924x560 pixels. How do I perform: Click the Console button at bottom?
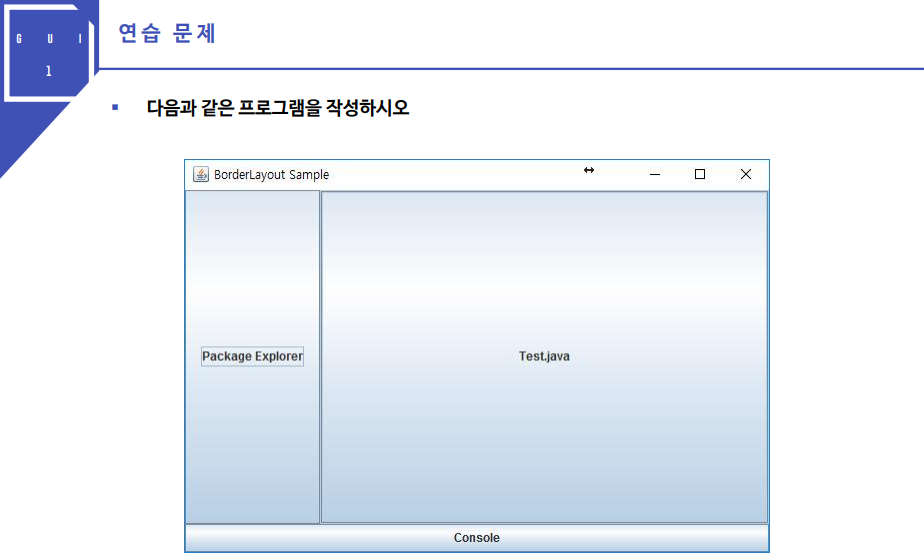point(477,538)
